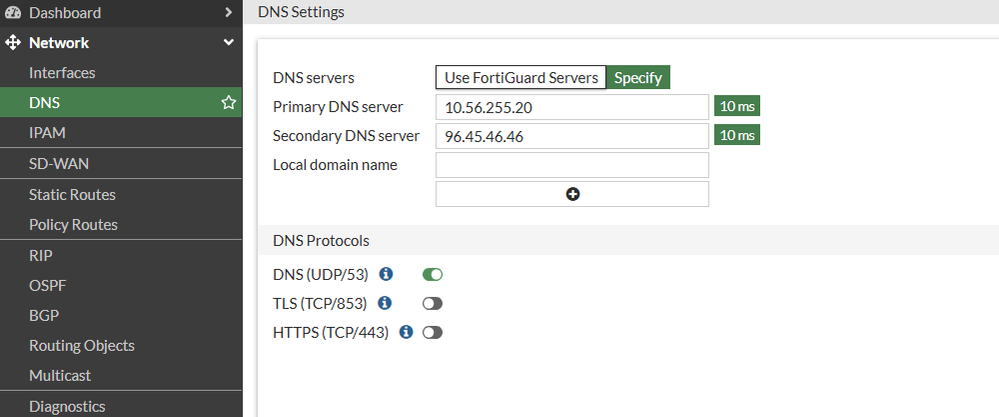999x417 pixels.
Task: Open the Interfaces menu item
Action: [62, 73]
